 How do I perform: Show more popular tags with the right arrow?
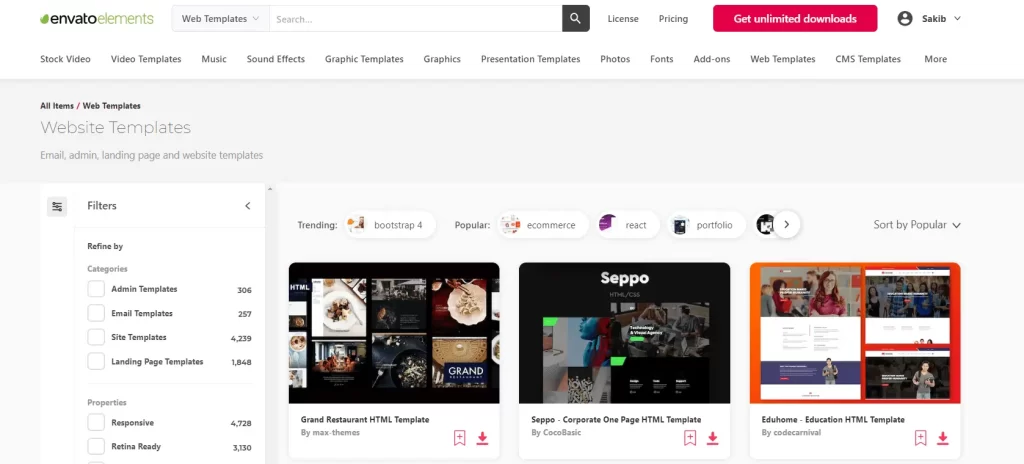click(787, 225)
